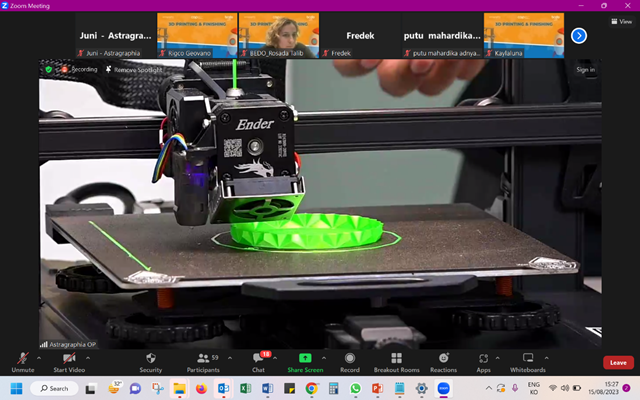This screenshot has height=400, width=640.
Task: Open Whiteboards
Action: point(528,362)
